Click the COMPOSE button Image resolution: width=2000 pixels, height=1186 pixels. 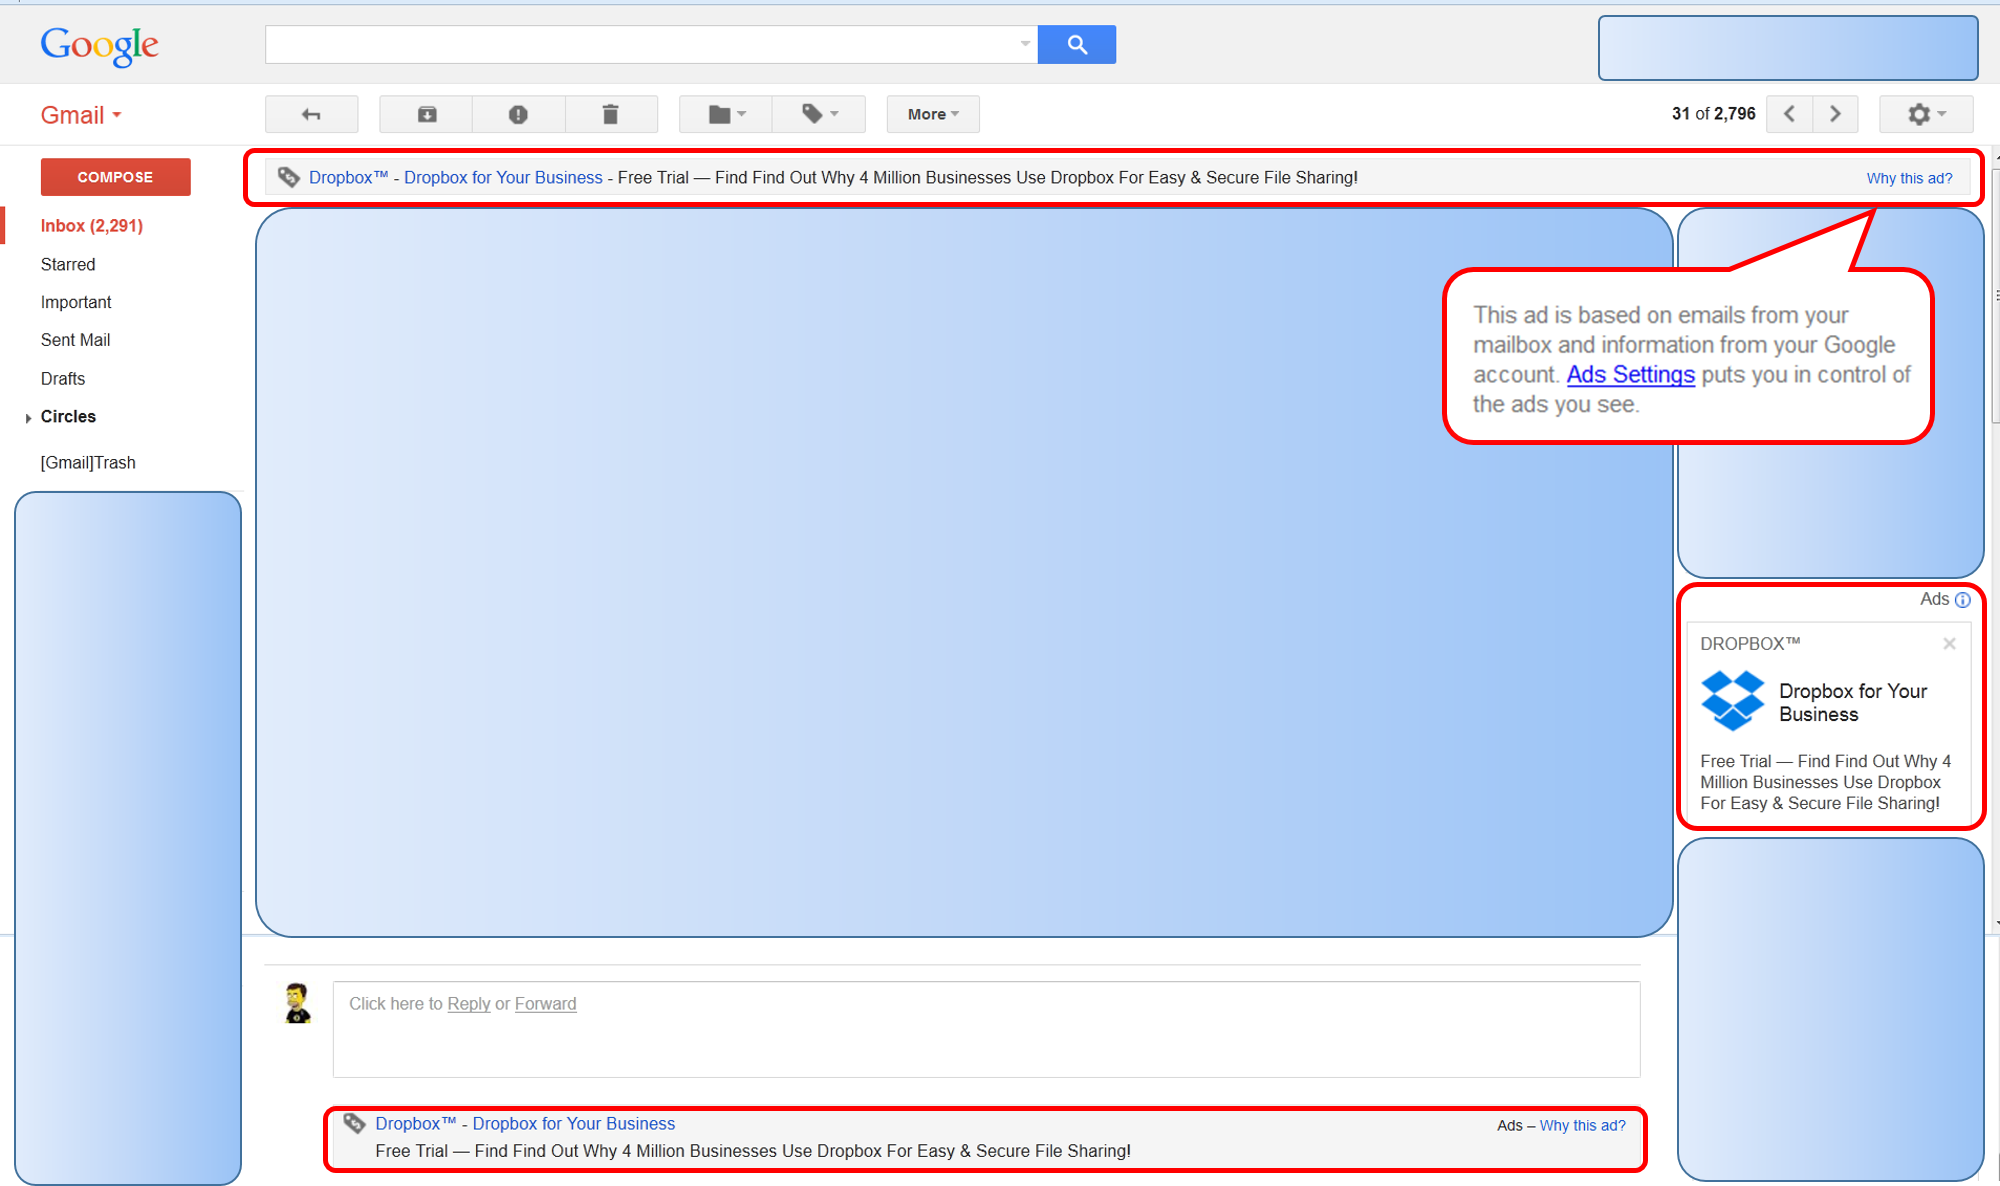pyautogui.click(x=115, y=177)
